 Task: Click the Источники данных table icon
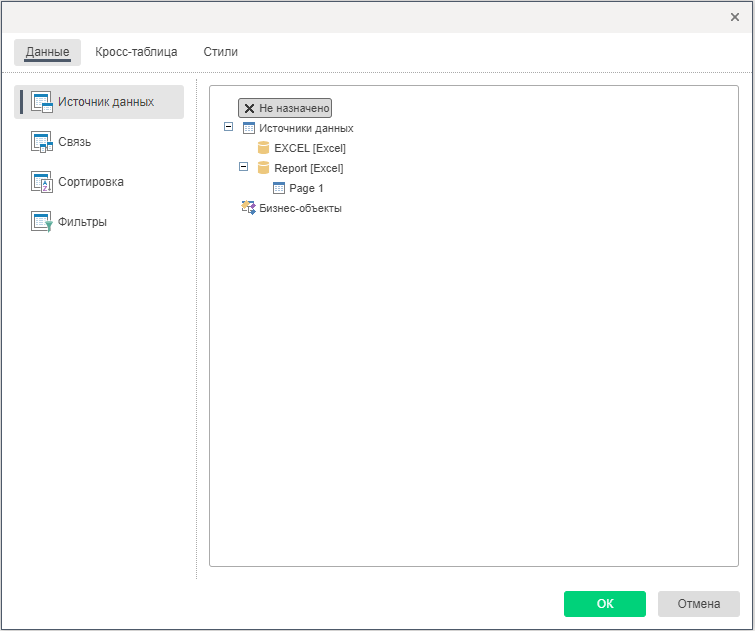[249, 128]
